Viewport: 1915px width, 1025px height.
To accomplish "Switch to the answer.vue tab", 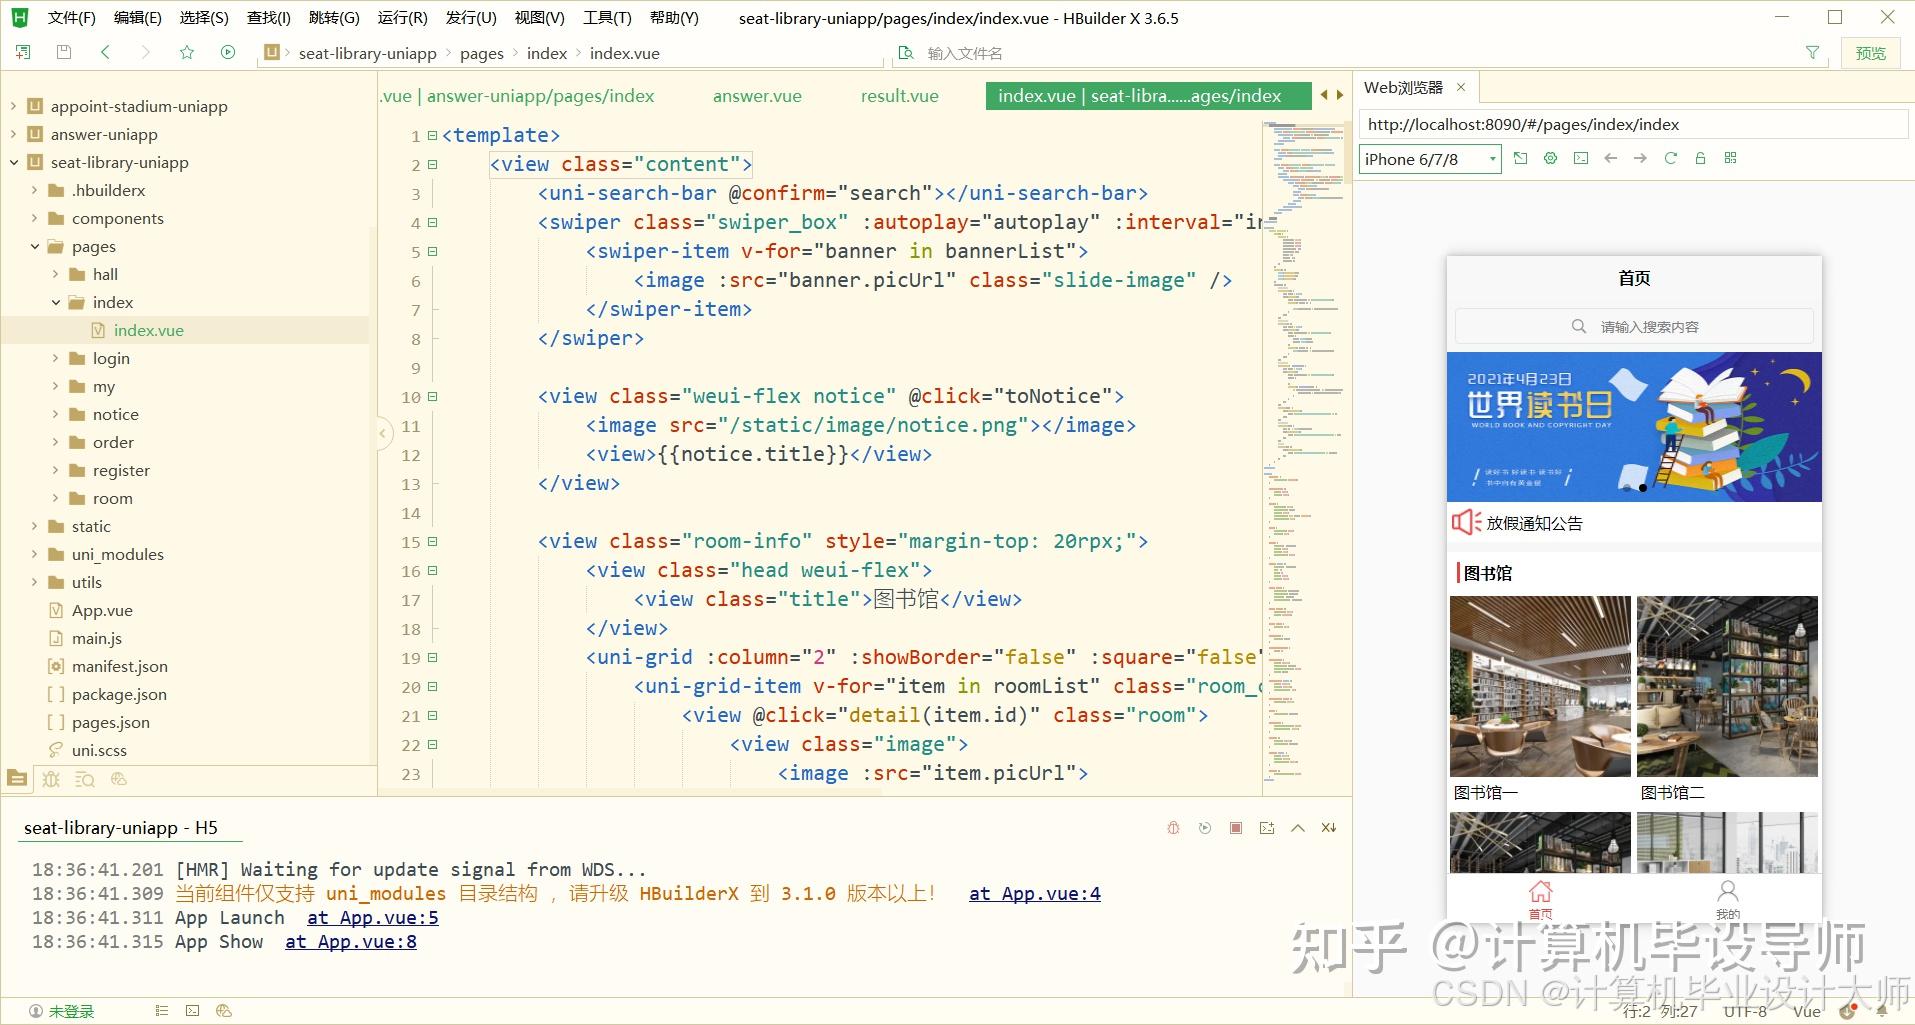I will 757,96.
